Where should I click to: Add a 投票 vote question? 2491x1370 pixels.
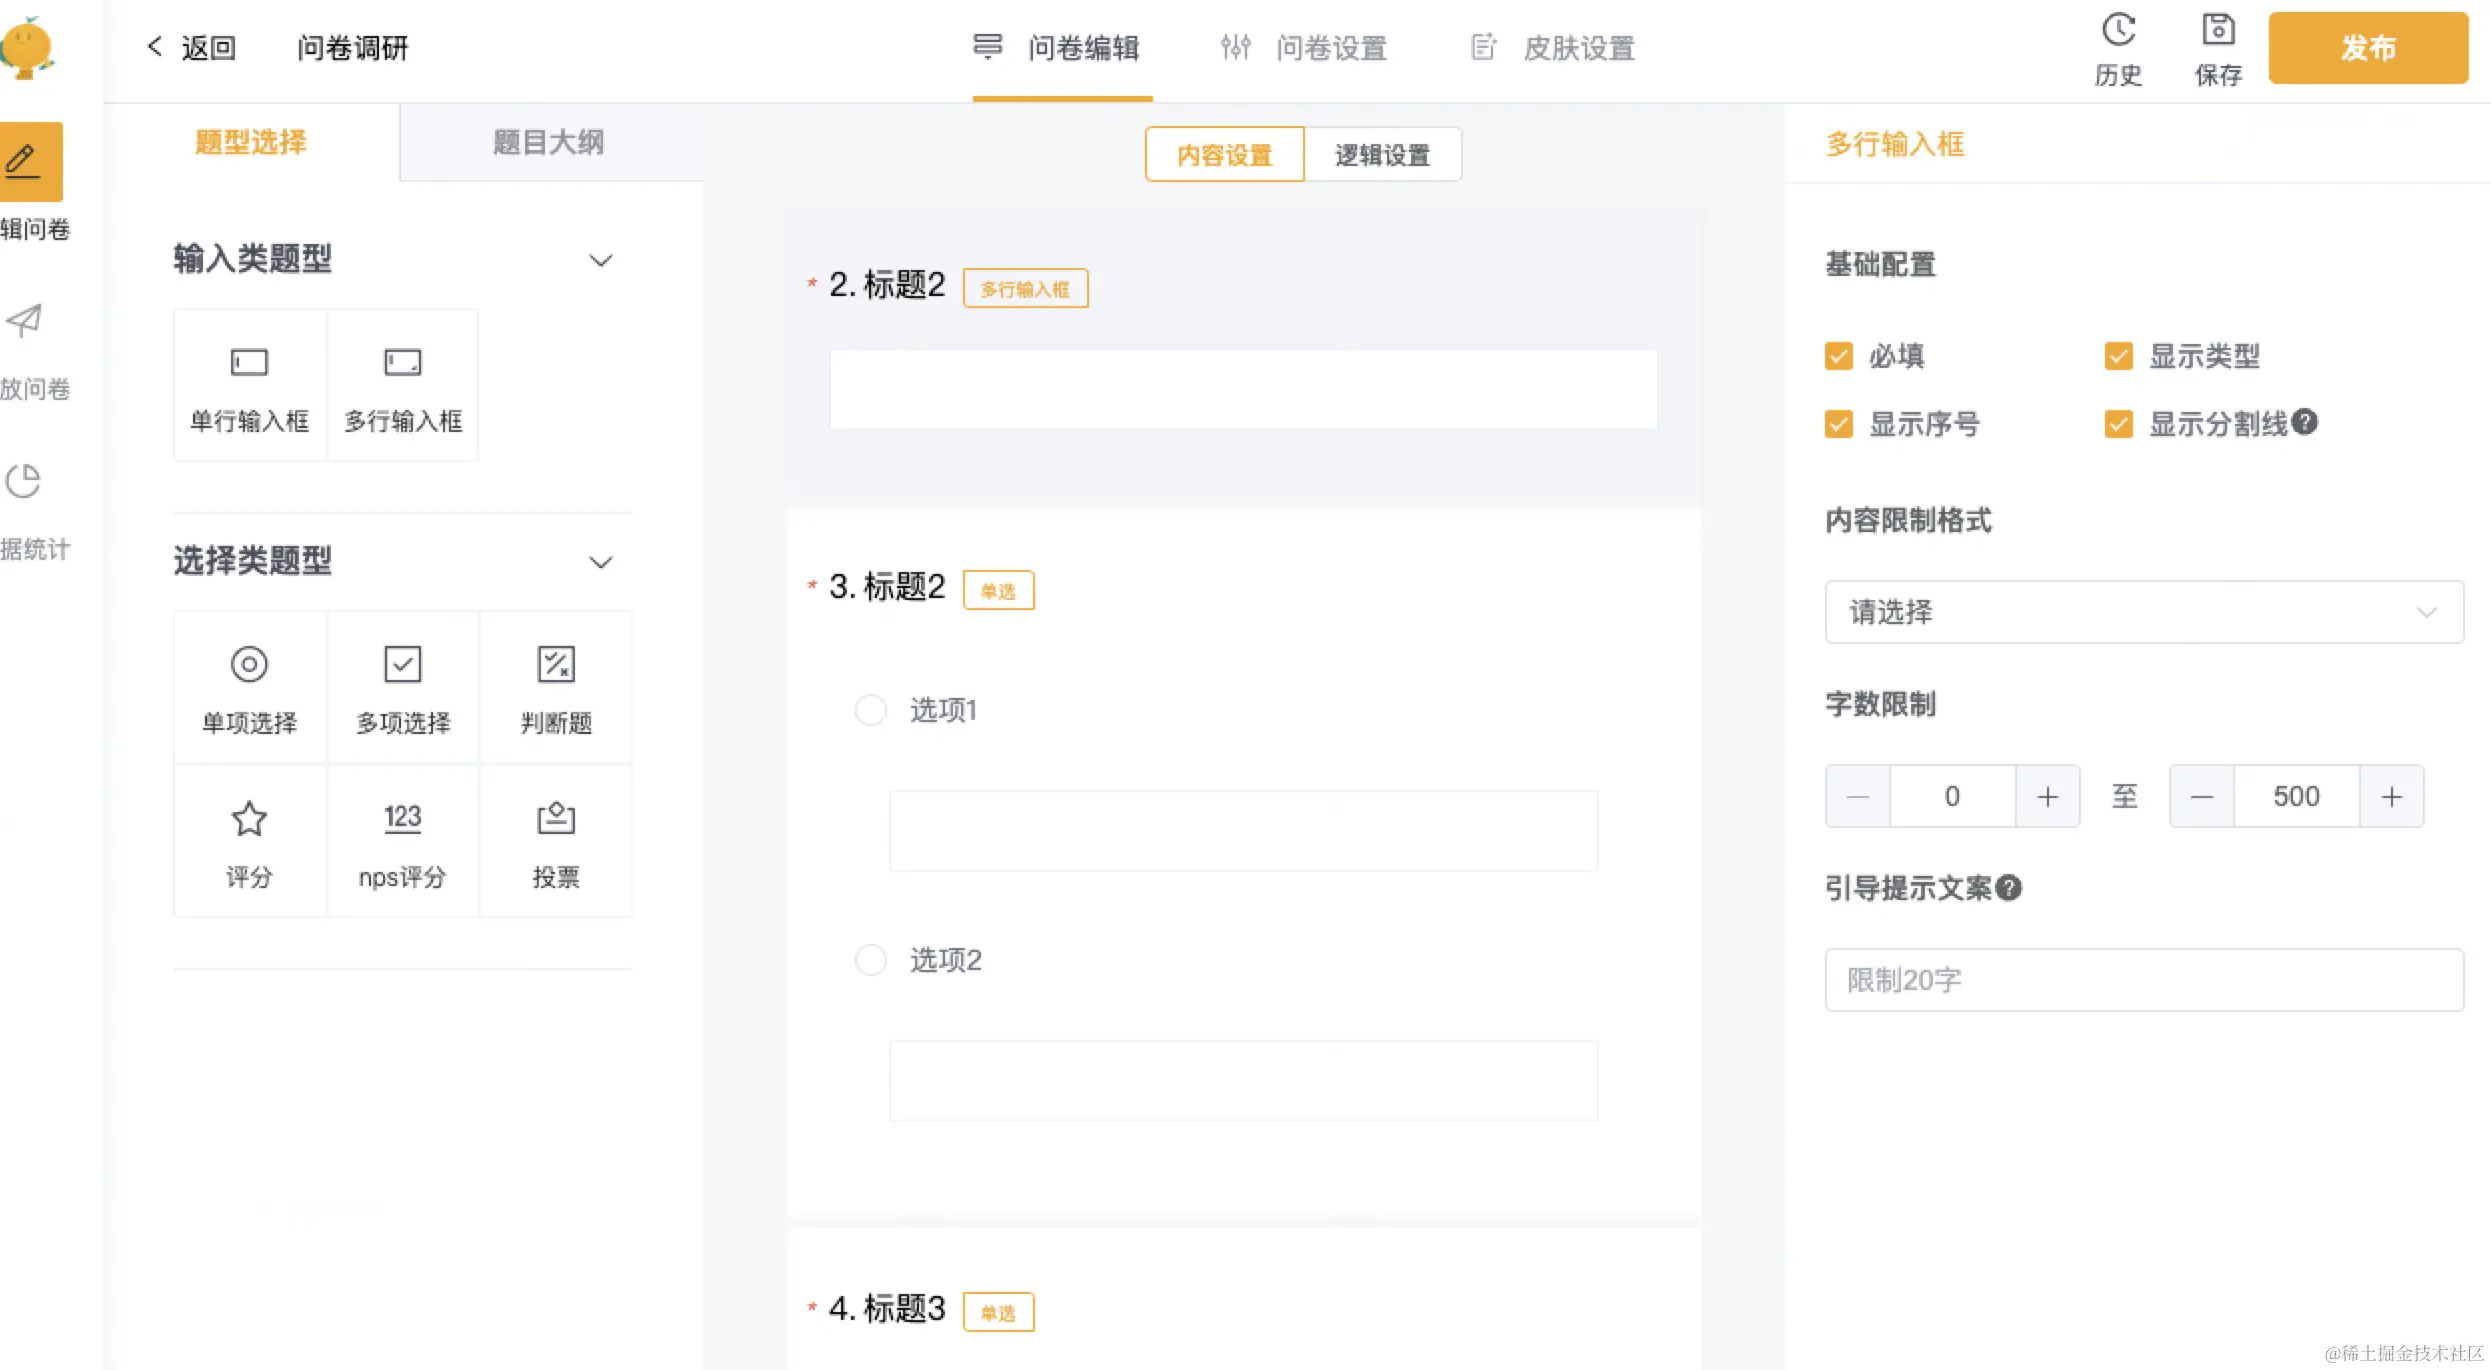pos(556,842)
